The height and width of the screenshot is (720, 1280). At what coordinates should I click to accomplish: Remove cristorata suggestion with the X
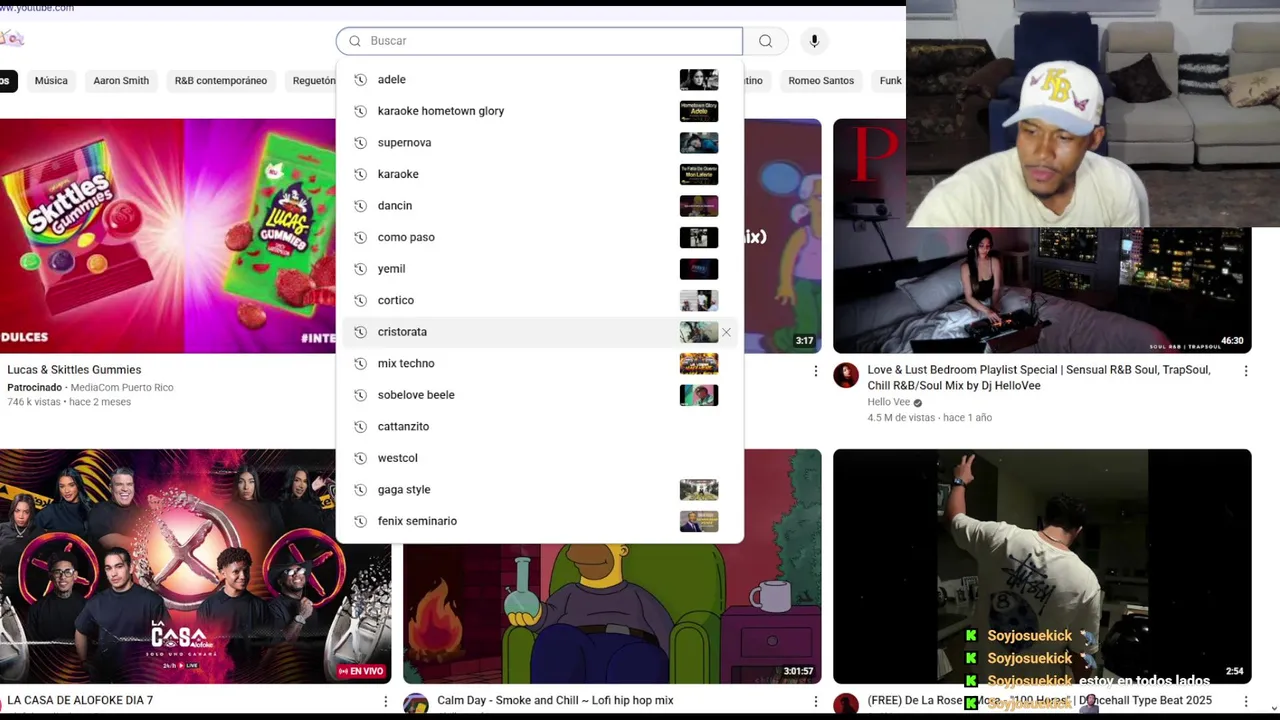click(726, 332)
